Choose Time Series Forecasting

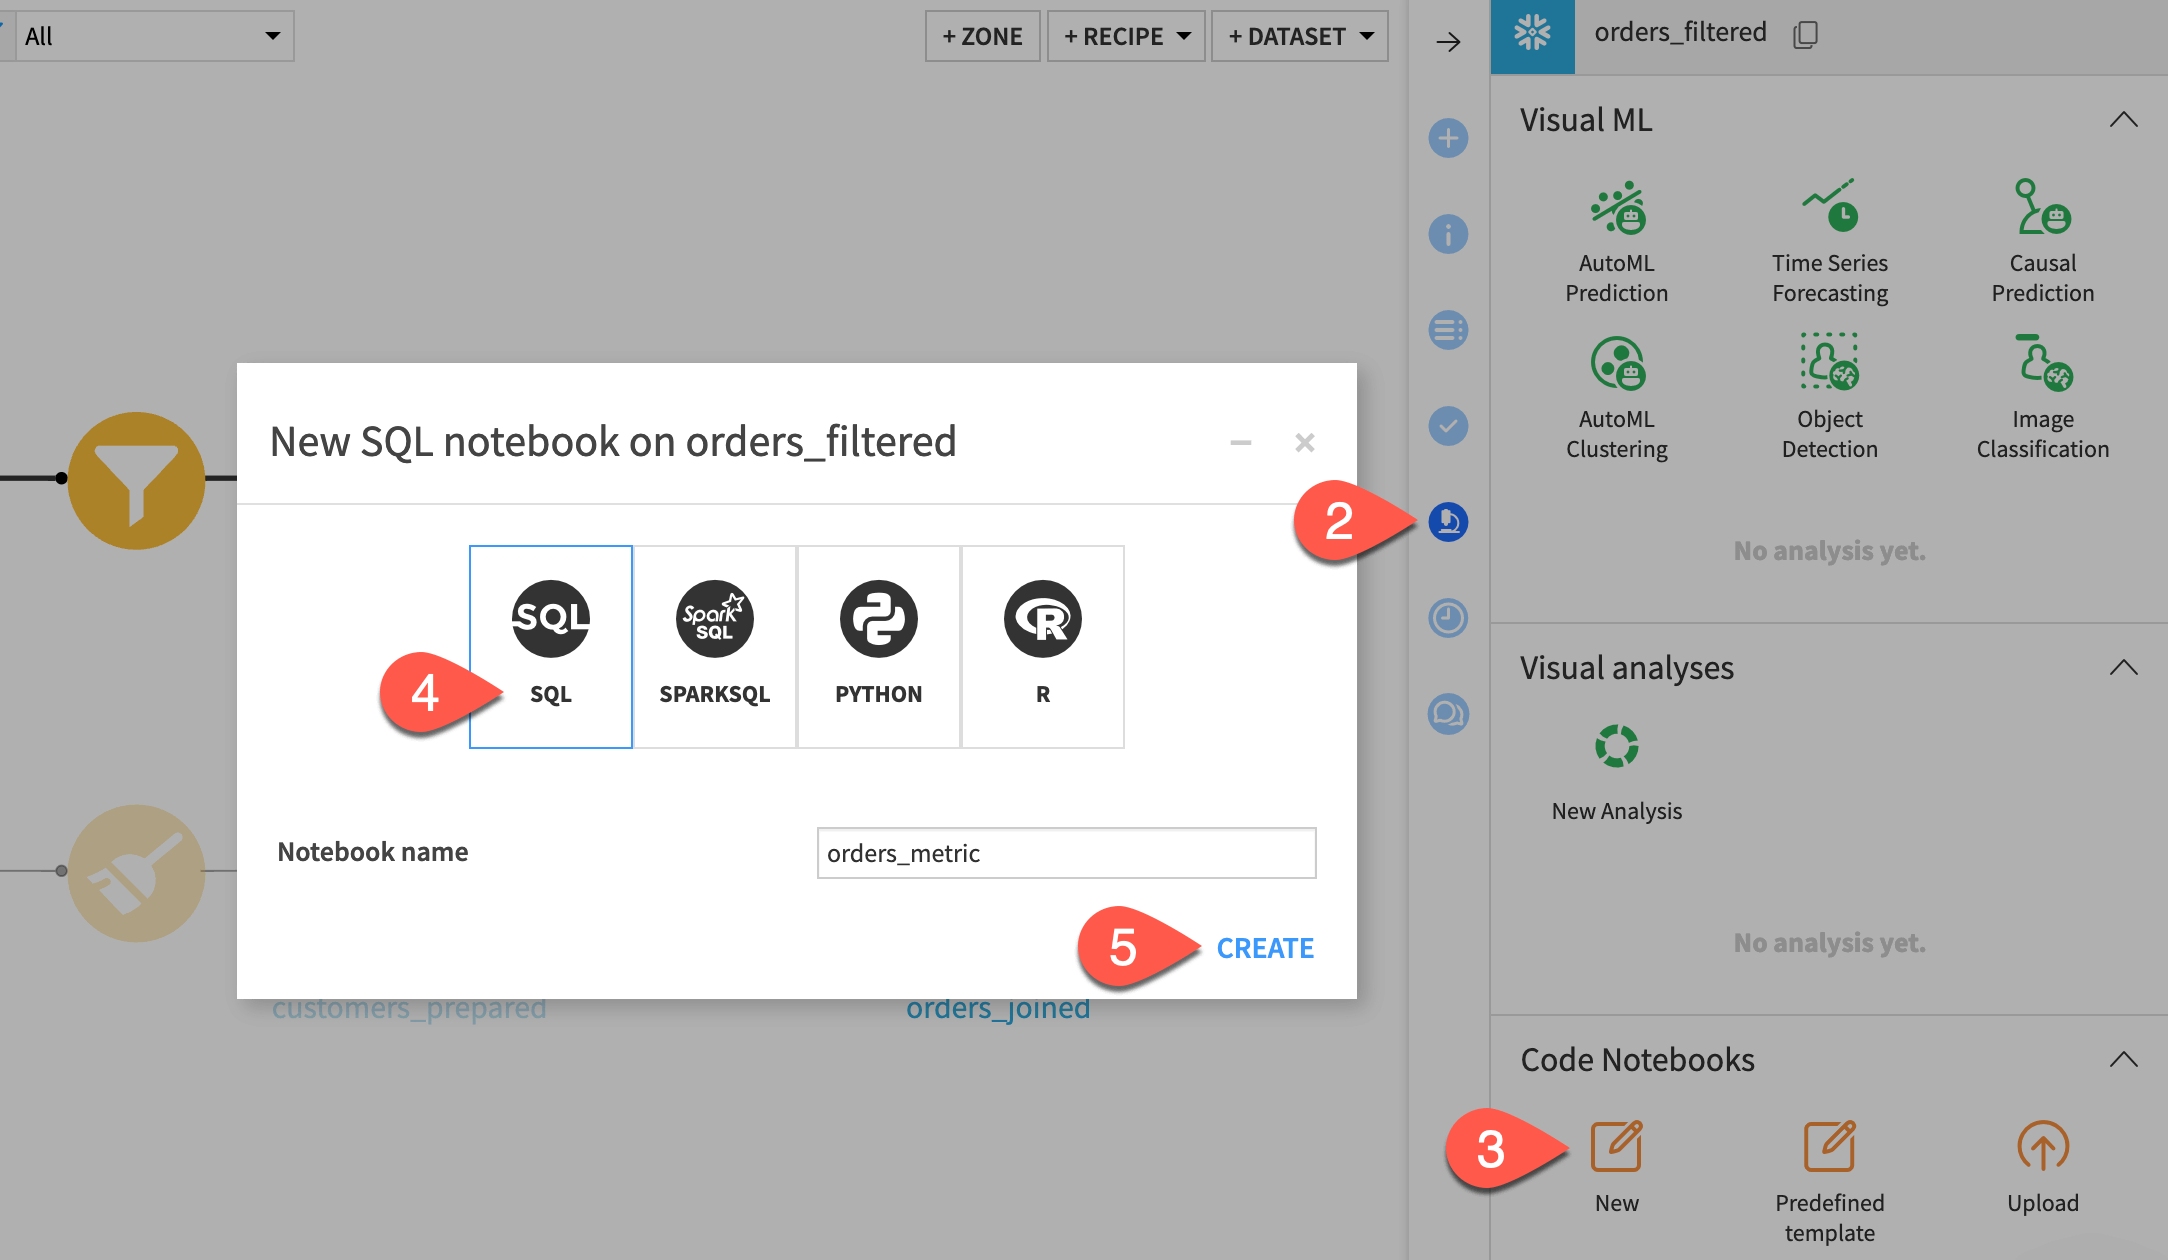pyautogui.click(x=1829, y=240)
